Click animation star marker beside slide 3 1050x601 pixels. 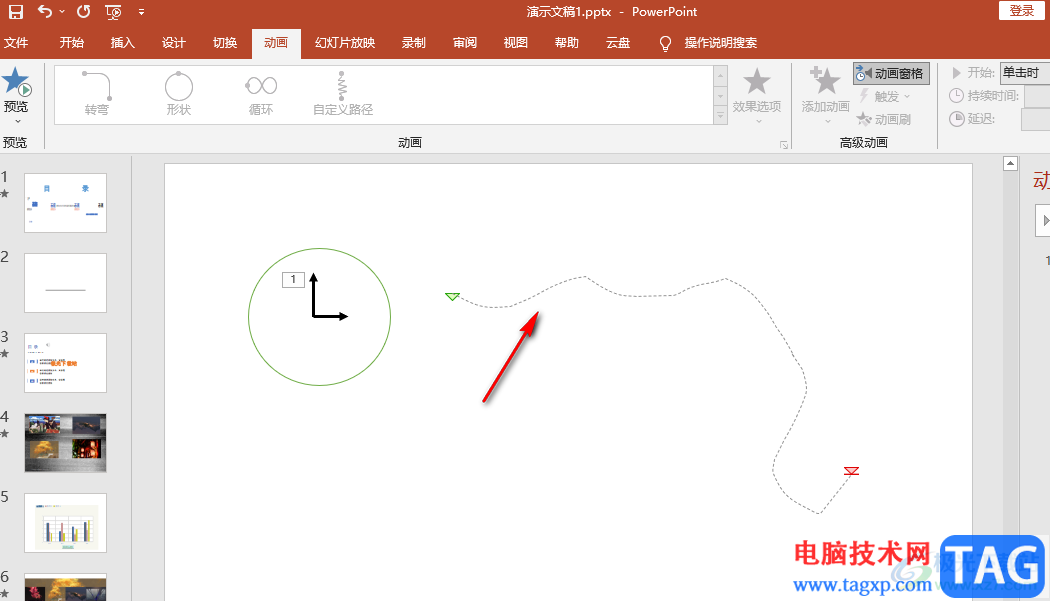[x=5, y=354]
